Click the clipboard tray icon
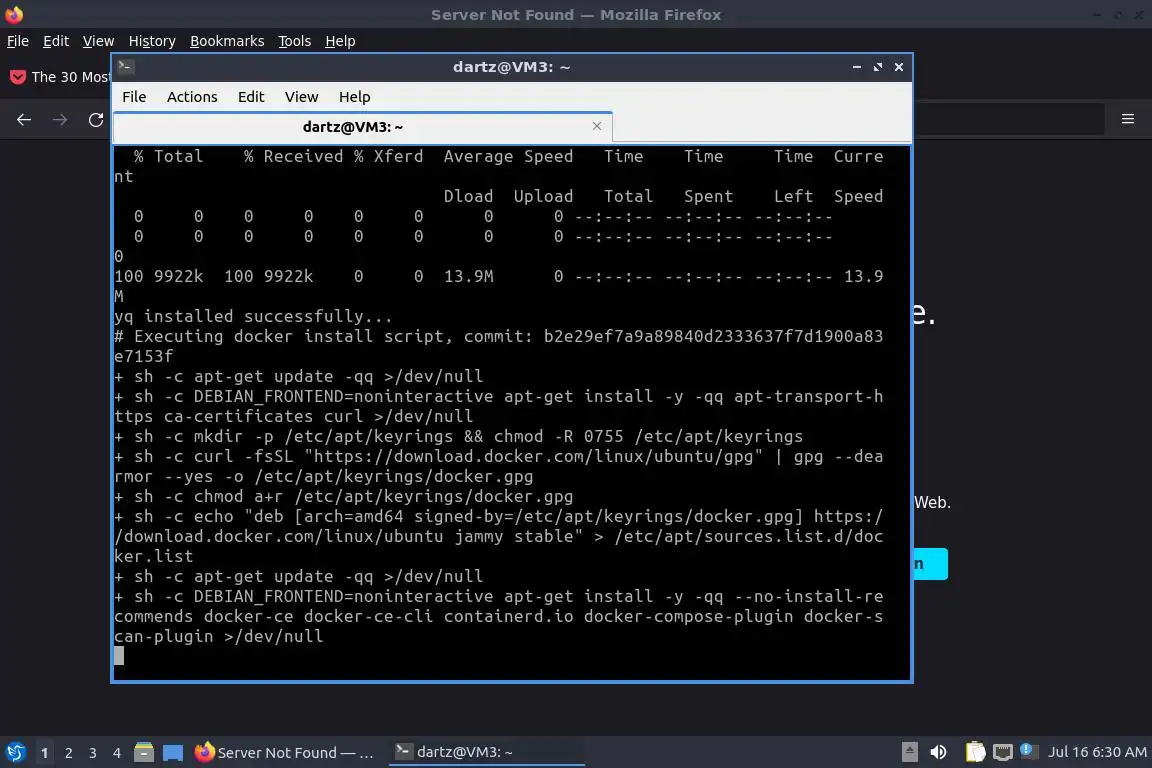 pos(975,752)
